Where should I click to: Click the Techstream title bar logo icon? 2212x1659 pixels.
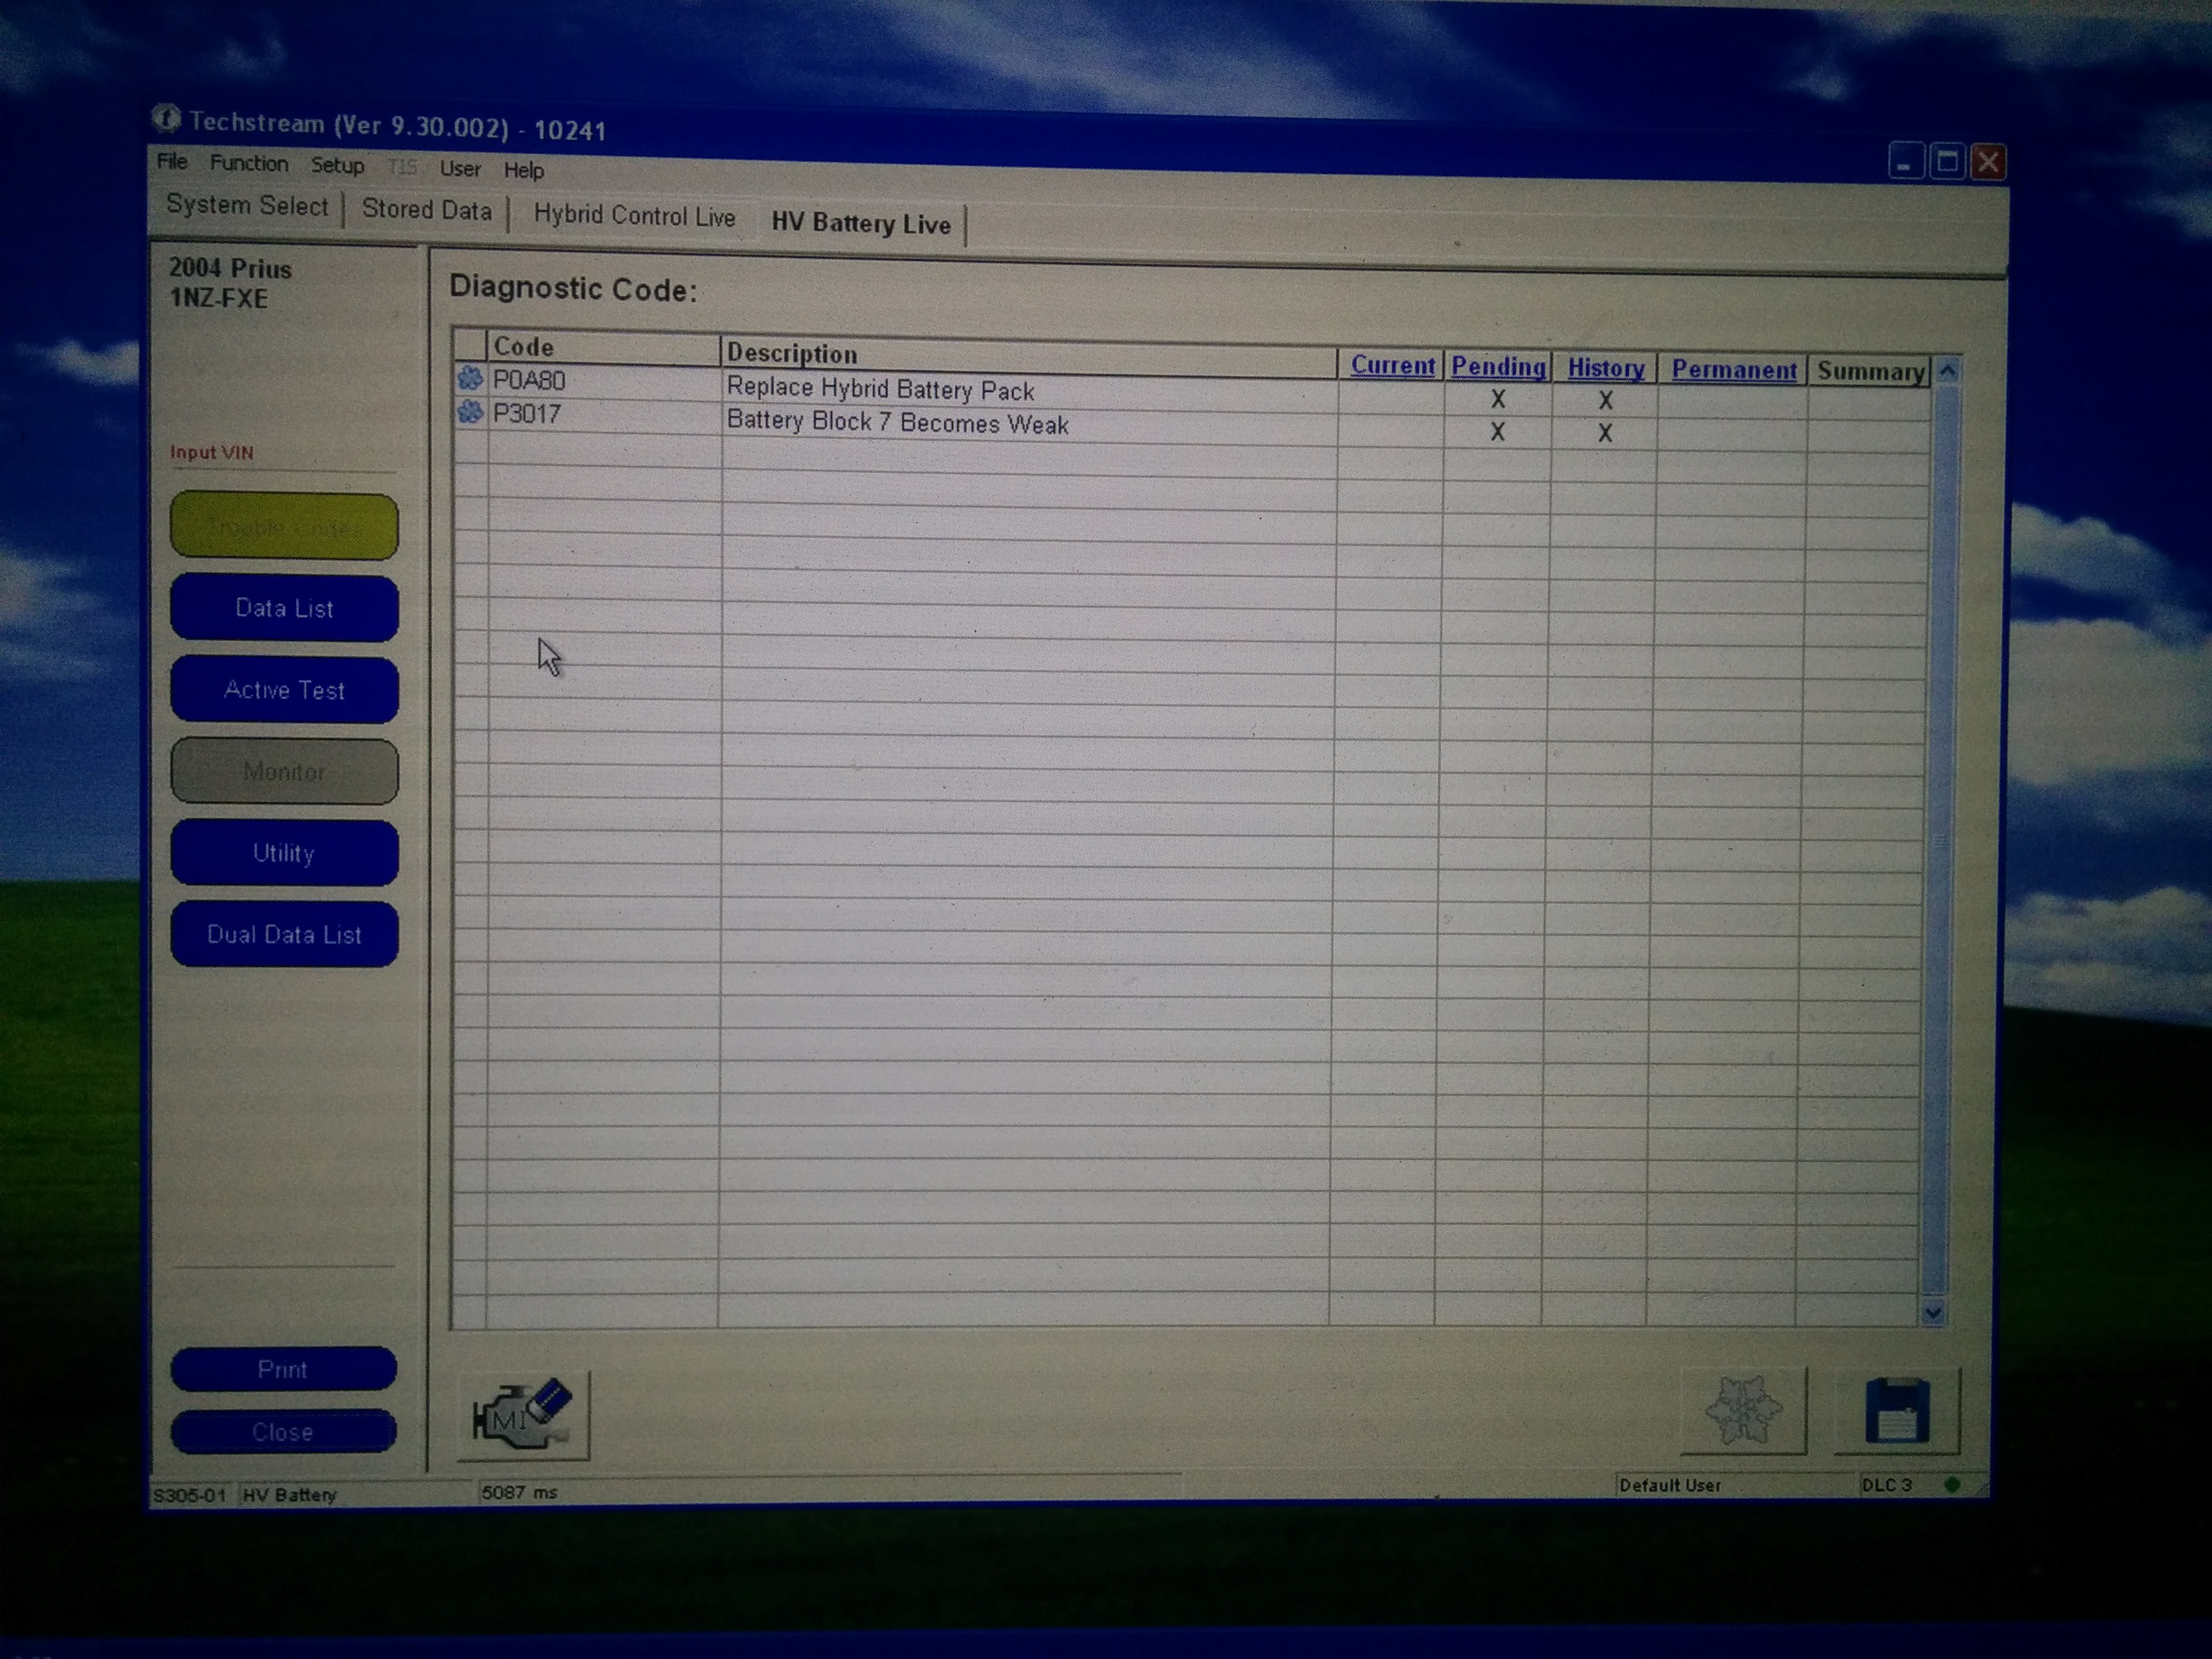pyautogui.click(x=167, y=120)
